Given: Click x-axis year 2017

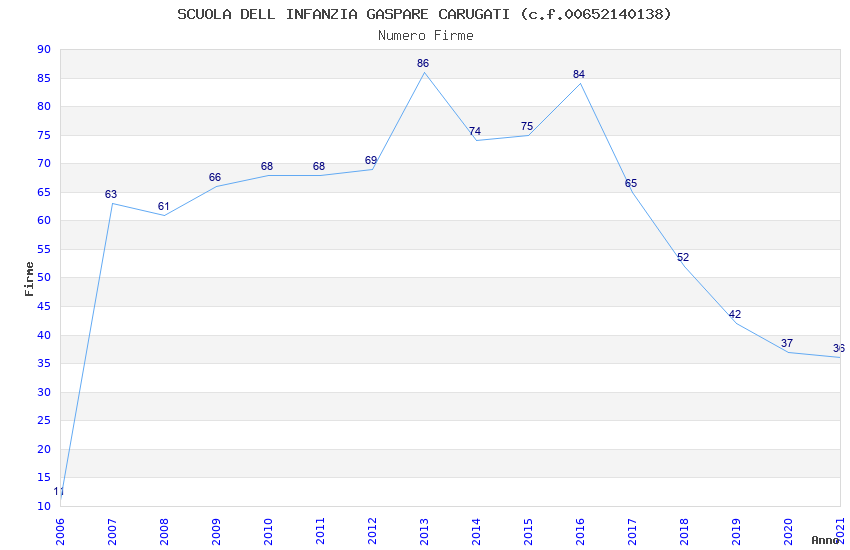Looking at the screenshot, I should (x=633, y=532).
